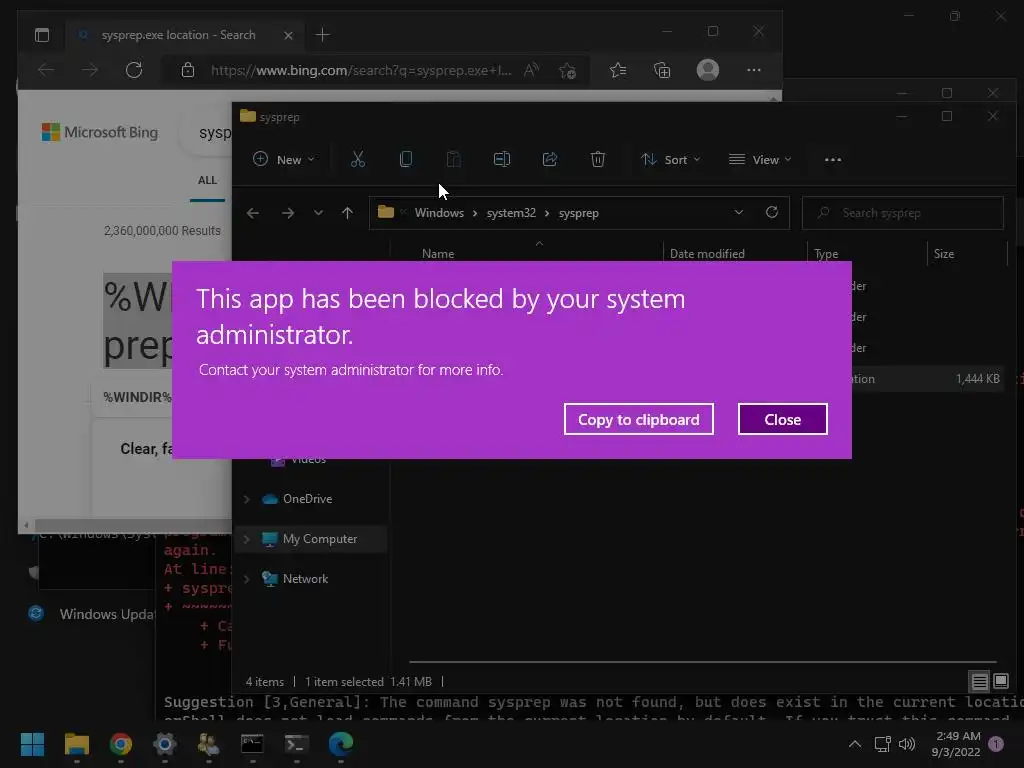Image resolution: width=1024 pixels, height=768 pixels.
Task: Sort by Date modified column header
Action: click(707, 253)
